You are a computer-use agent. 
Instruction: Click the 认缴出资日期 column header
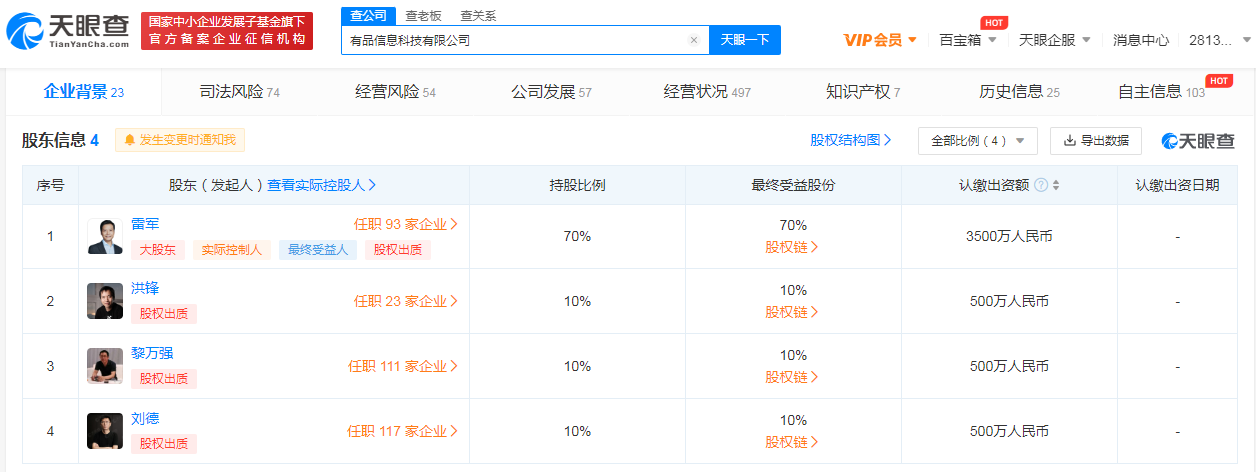point(1177,185)
